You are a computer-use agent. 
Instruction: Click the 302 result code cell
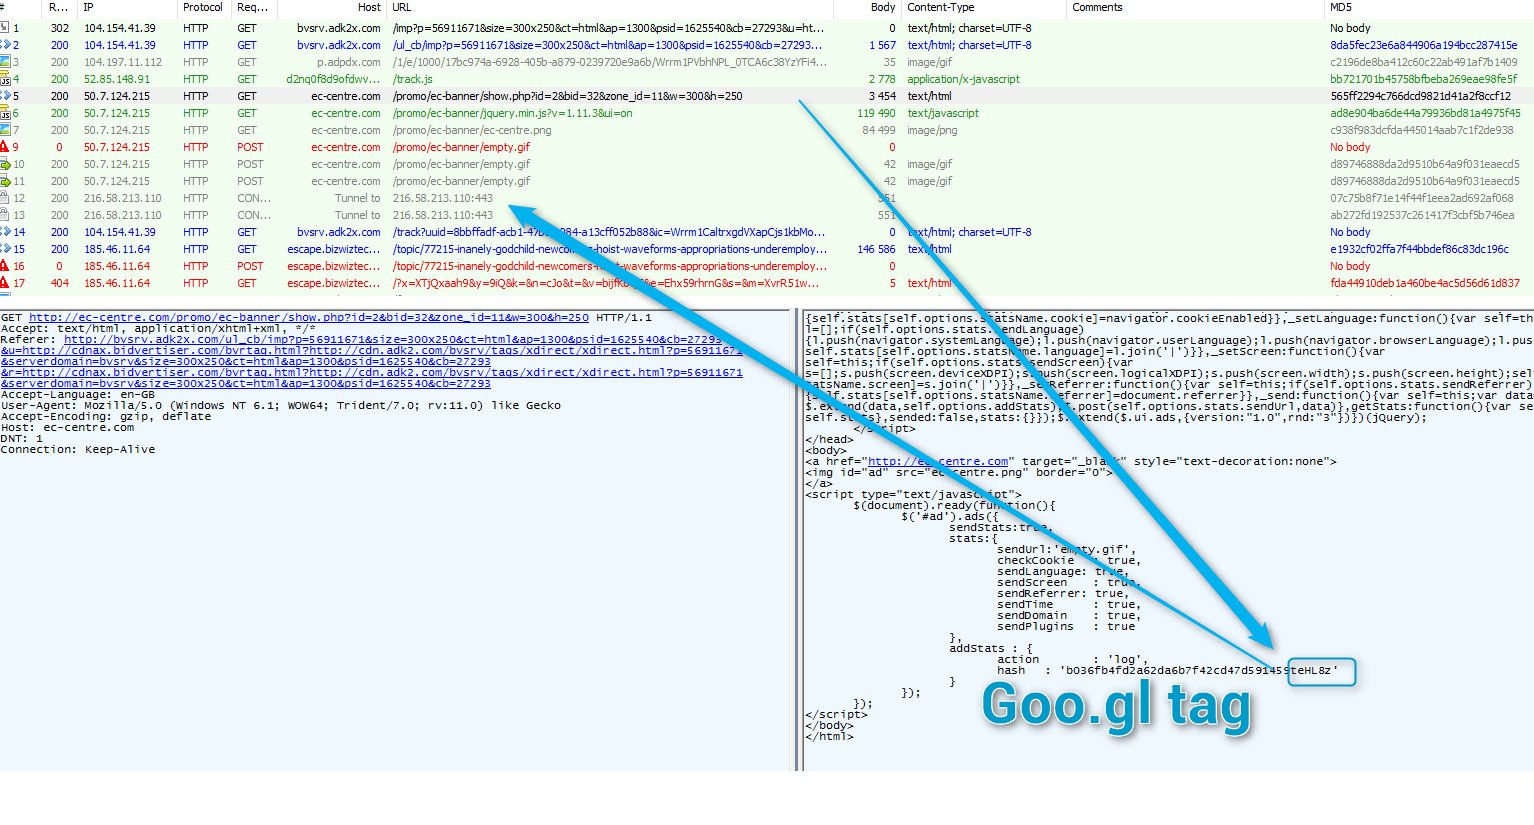tap(60, 28)
